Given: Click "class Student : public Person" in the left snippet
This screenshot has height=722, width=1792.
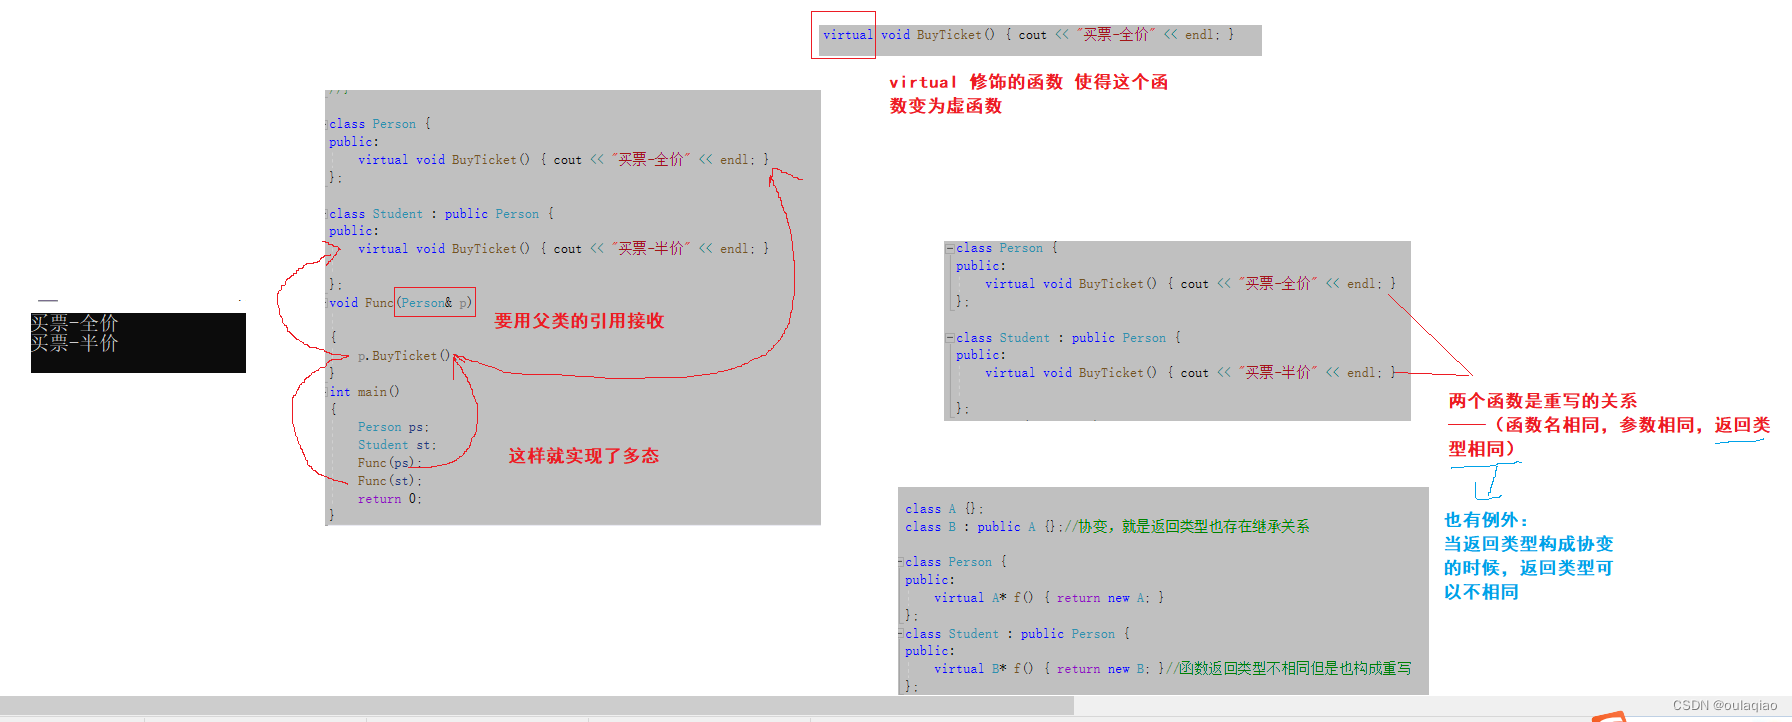Looking at the screenshot, I should coord(441,214).
